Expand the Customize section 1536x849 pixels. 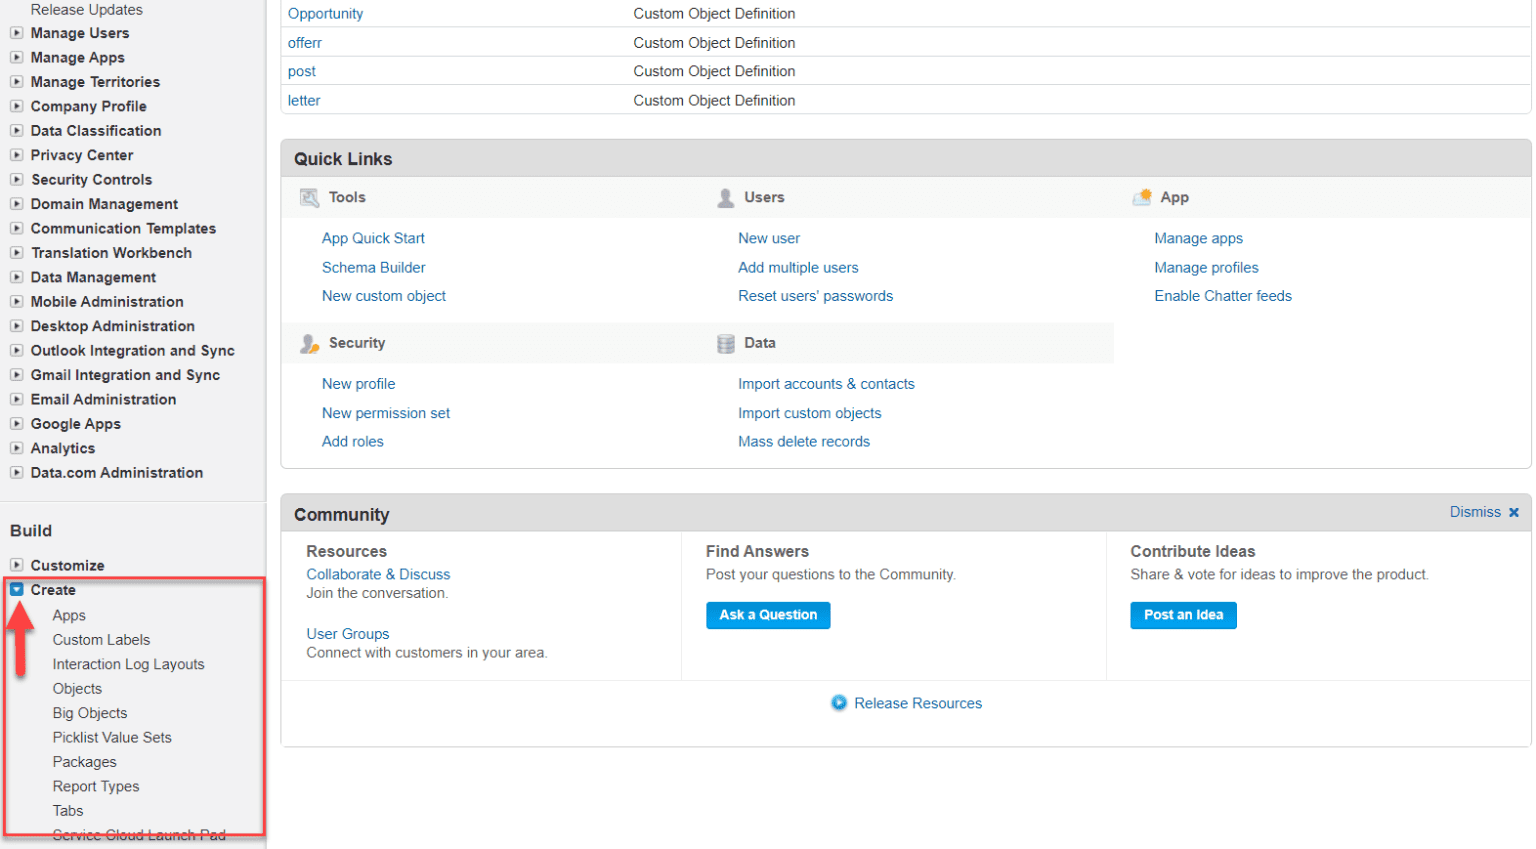(17, 565)
